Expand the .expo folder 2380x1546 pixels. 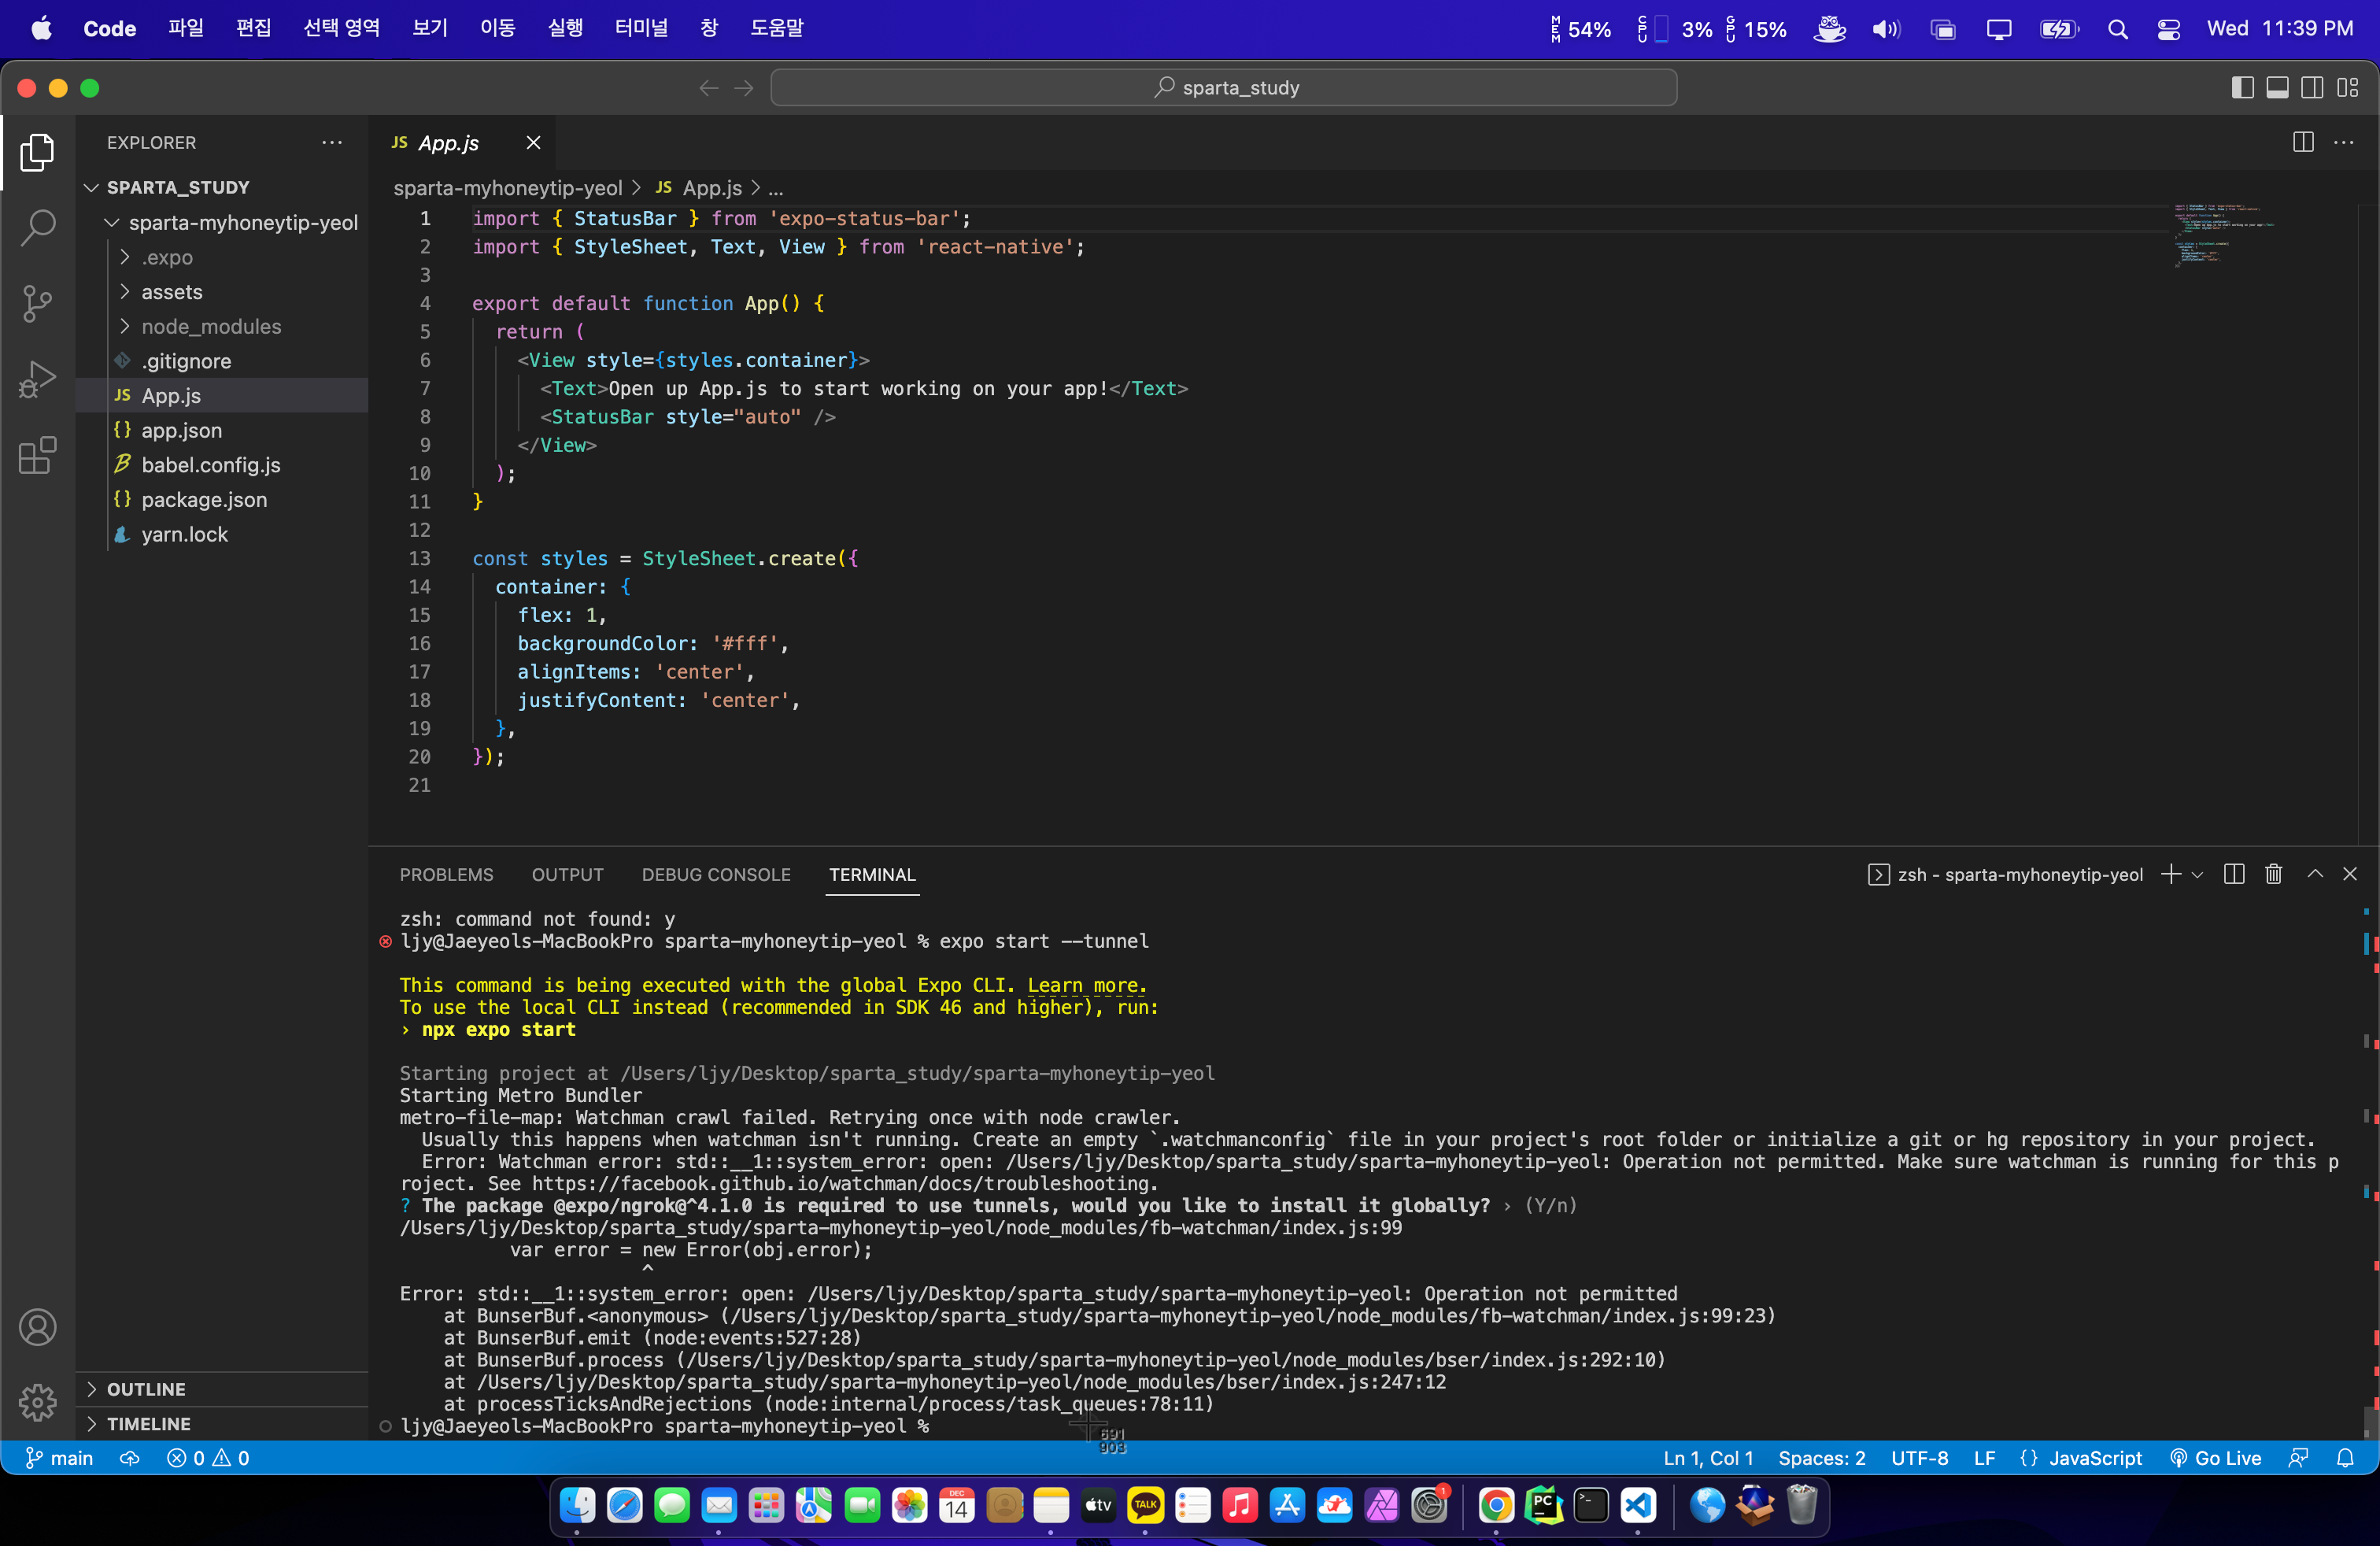(x=221, y=257)
